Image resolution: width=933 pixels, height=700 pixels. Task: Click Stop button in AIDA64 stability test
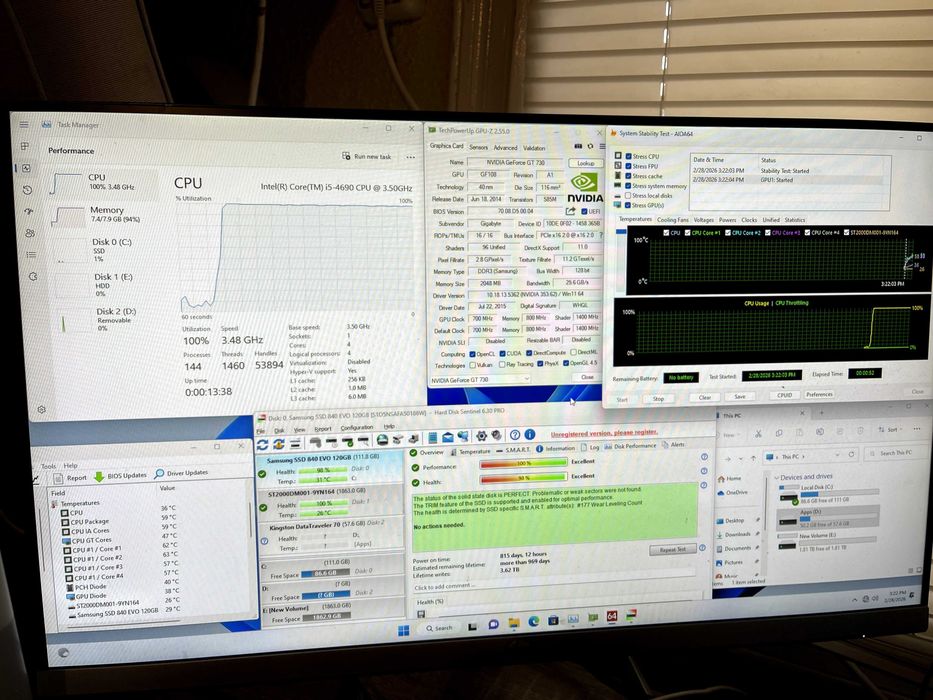pyautogui.click(x=659, y=399)
